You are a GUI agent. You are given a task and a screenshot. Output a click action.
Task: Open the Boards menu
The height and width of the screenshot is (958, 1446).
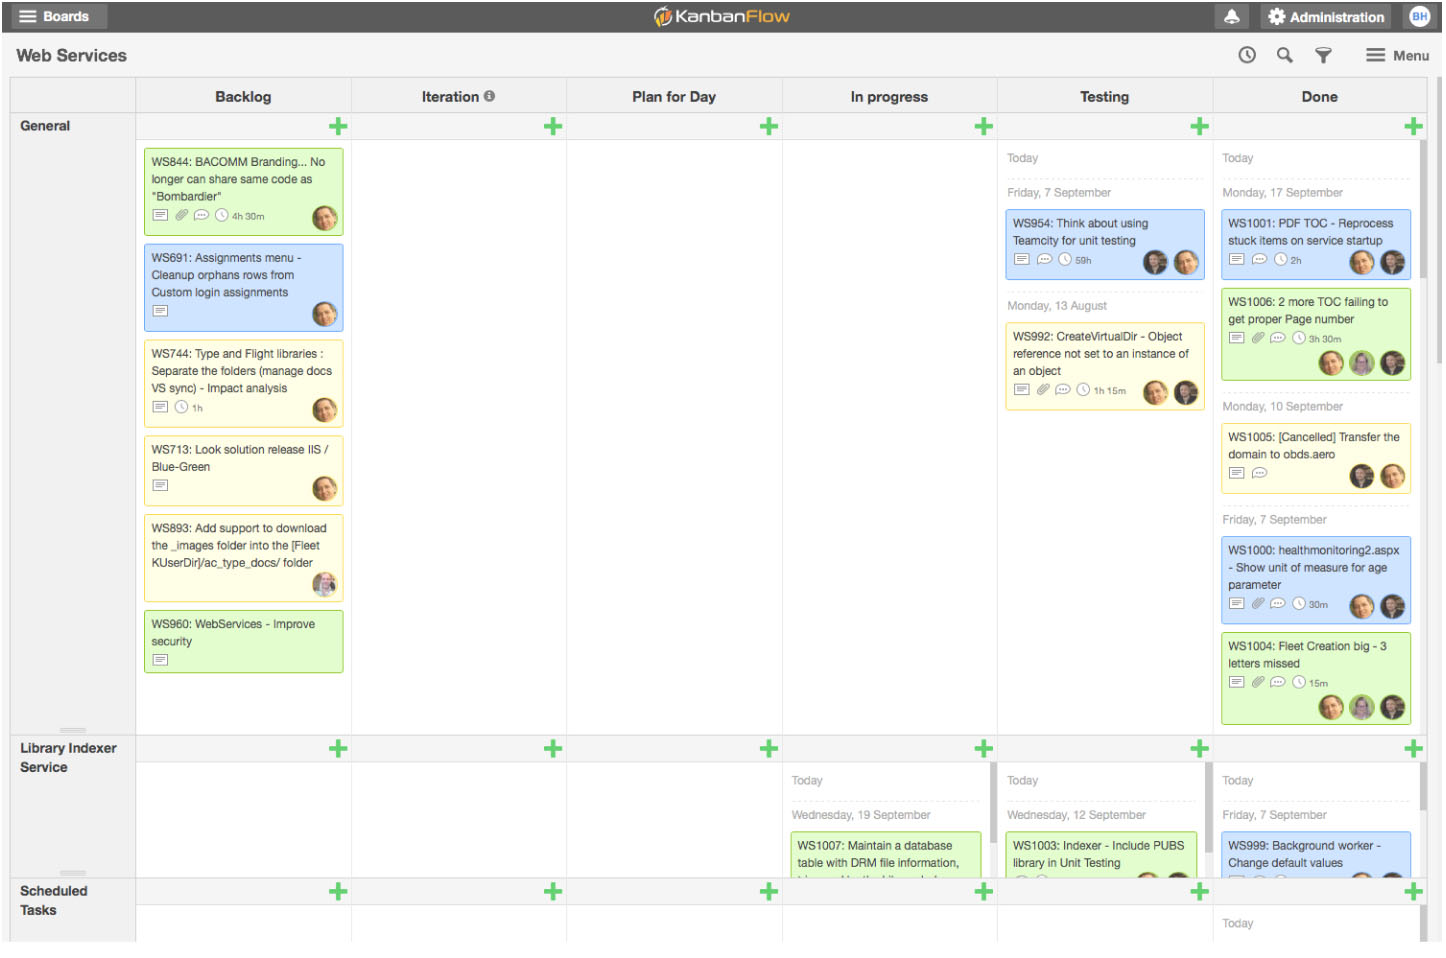point(55,17)
